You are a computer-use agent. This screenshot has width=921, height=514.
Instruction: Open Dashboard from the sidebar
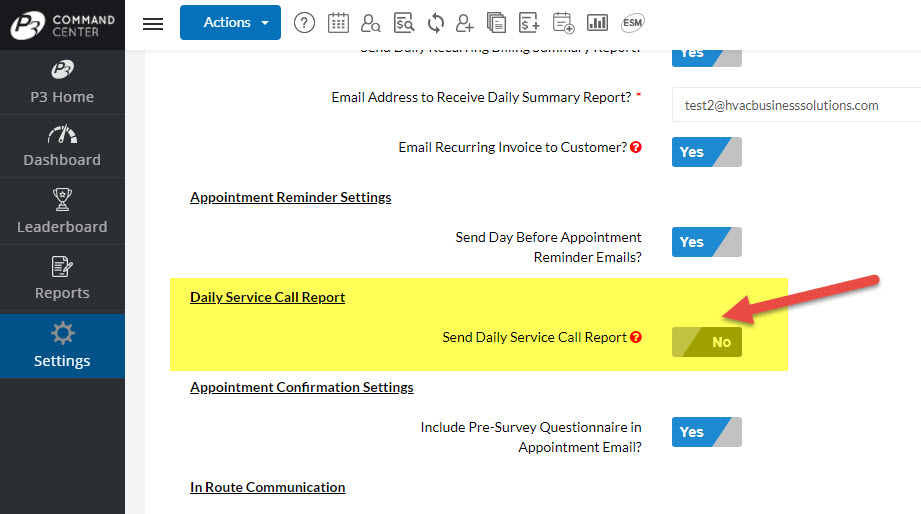point(62,146)
